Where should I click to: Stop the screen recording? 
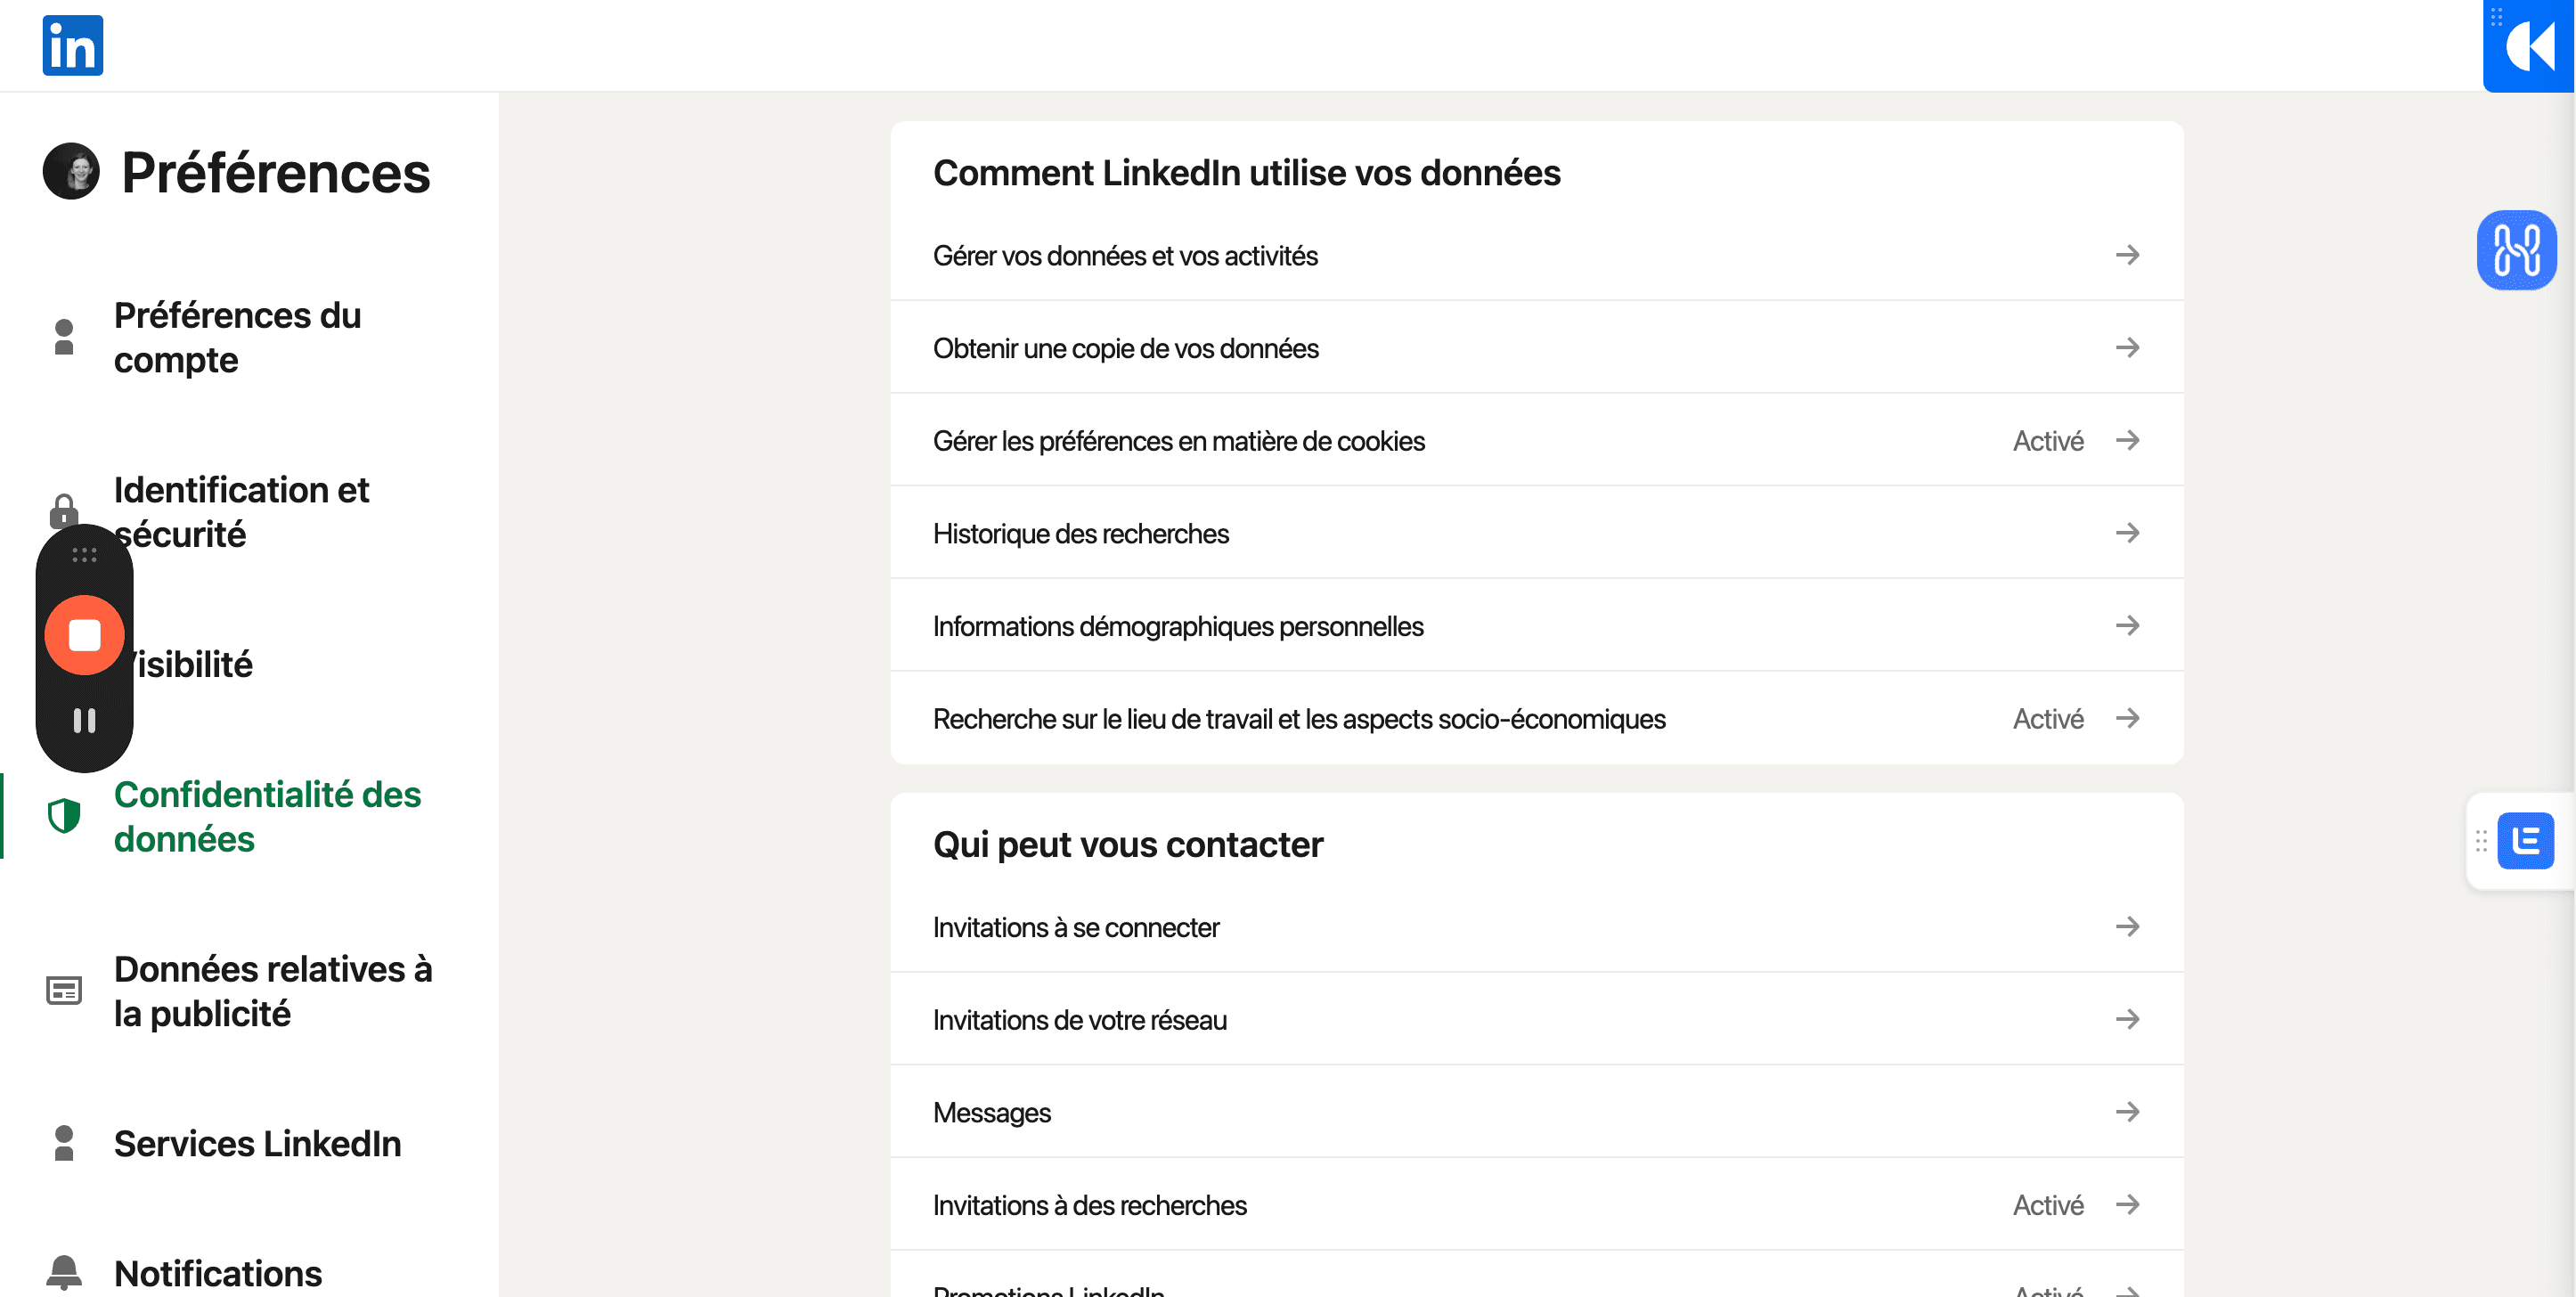(x=85, y=635)
